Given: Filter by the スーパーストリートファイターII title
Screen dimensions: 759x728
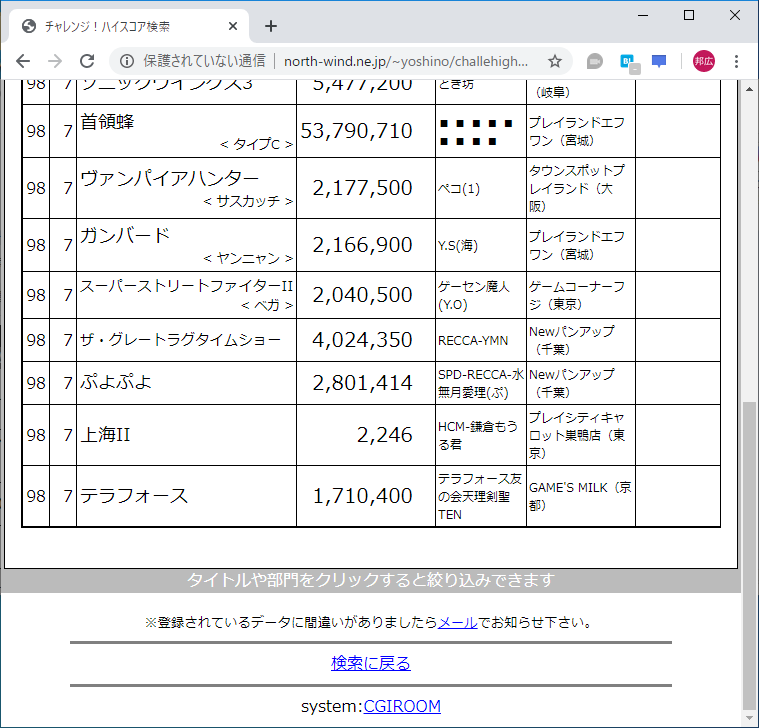Looking at the screenshot, I should 186,286.
